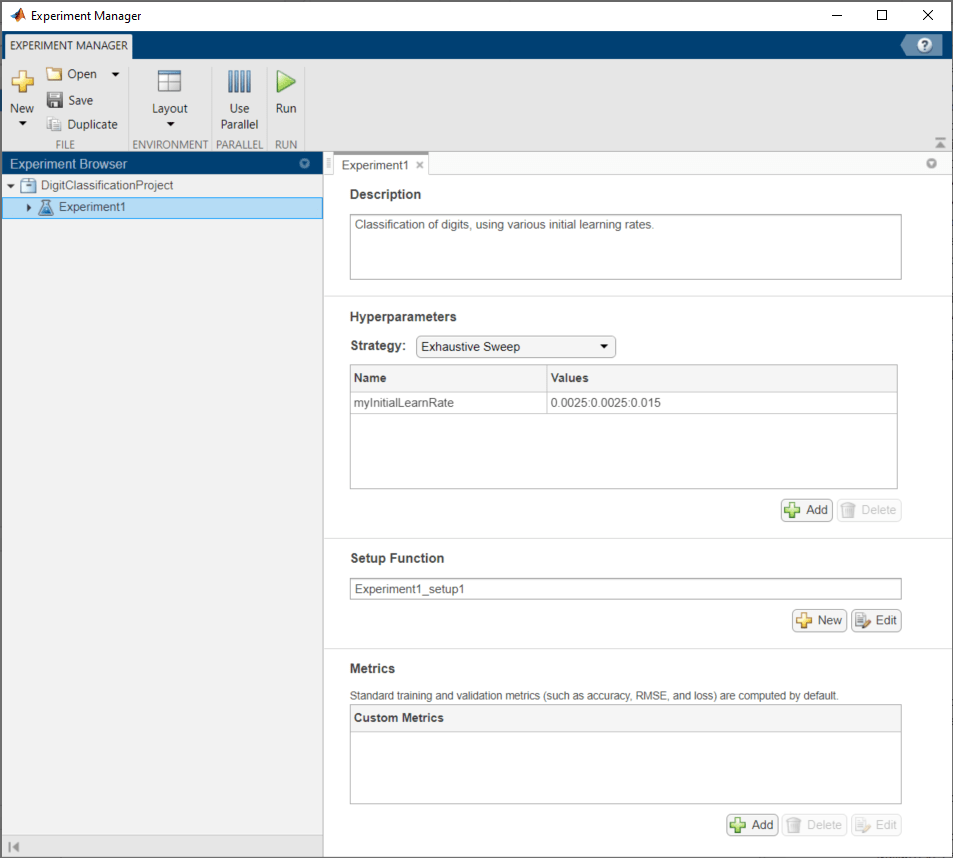Click the New experiment plus icon
The width and height of the screenshot is (953, 858).
[22, 81]
